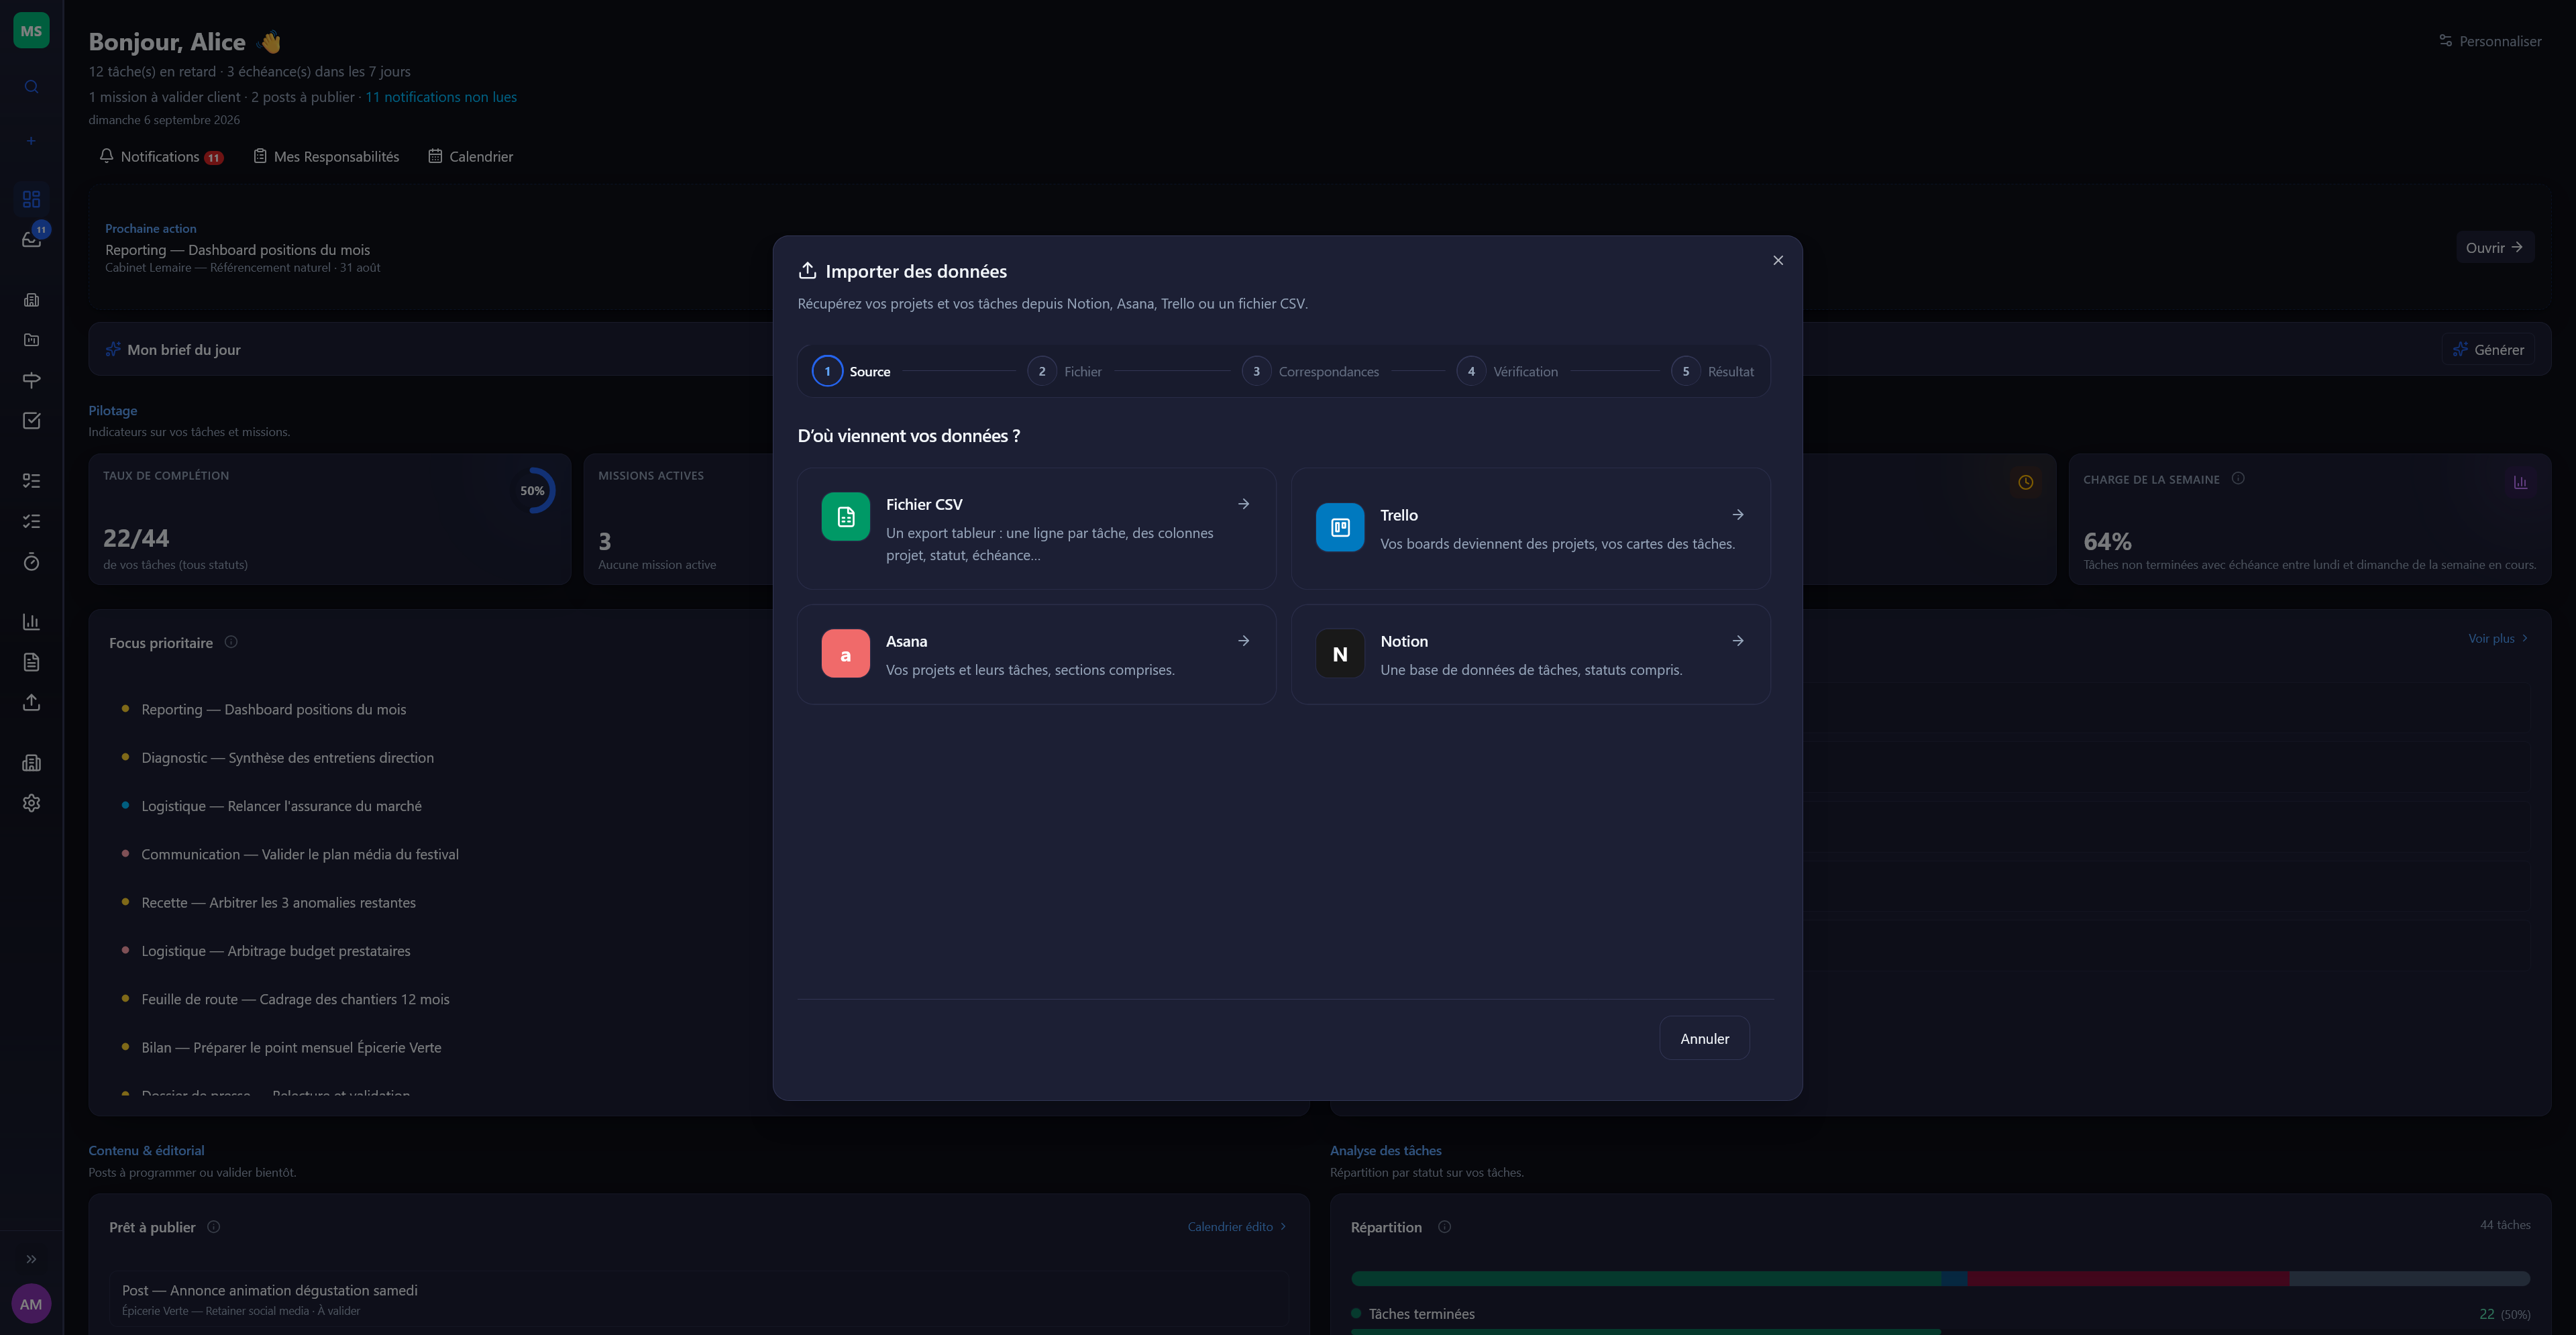
Task: Click the document page icon in sidebar
Action: (31, 662)
